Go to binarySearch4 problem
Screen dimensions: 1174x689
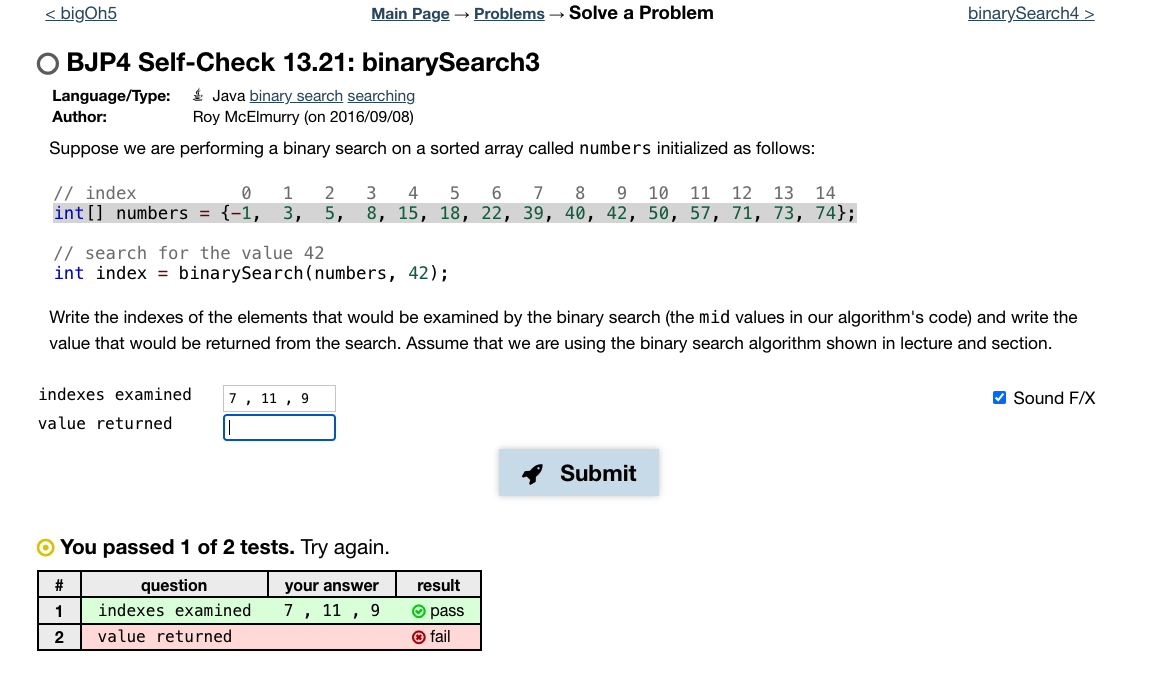[x=1030, y=13]
